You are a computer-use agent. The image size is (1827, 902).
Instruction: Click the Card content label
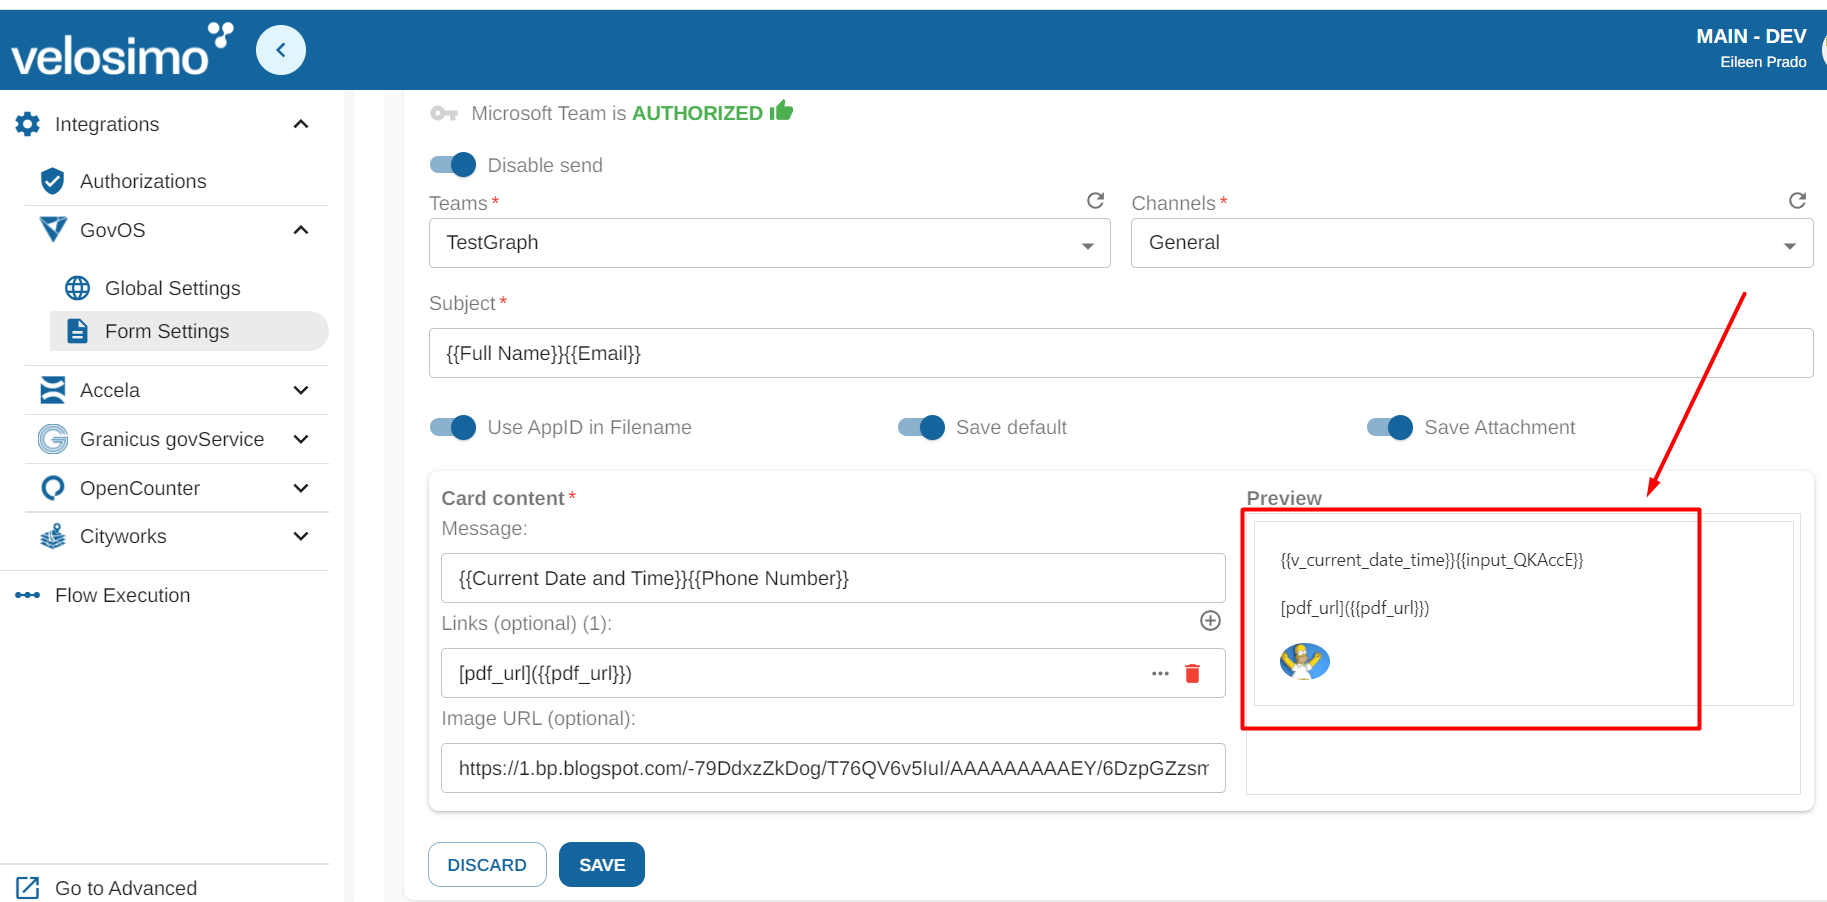coord(503,498)
